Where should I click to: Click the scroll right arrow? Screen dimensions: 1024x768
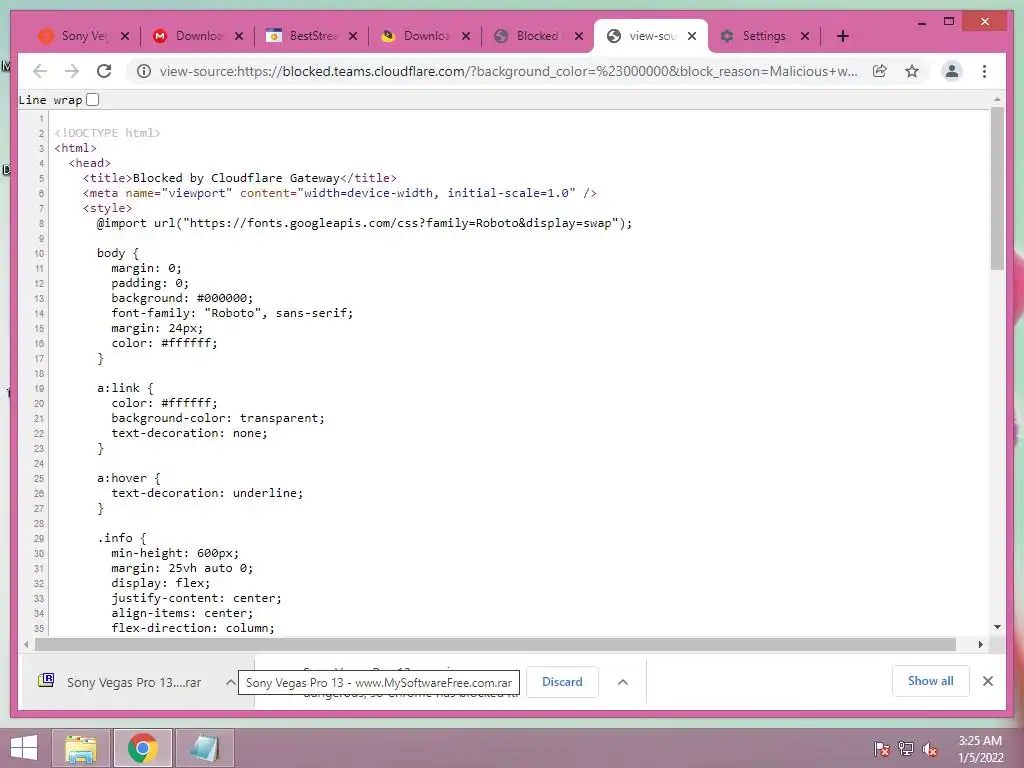(980, 645)
